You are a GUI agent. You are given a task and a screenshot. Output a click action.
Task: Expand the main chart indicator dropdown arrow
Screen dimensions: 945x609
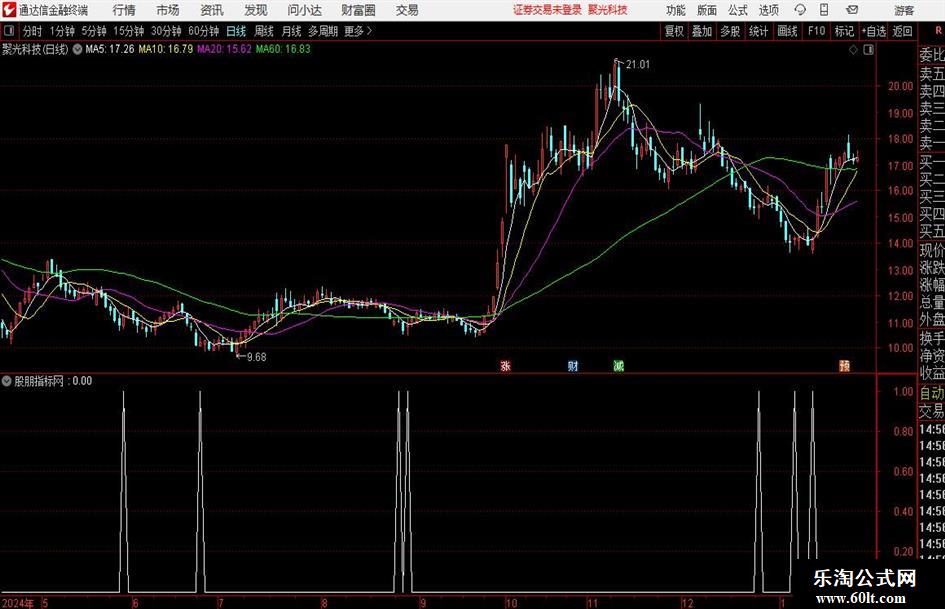point(77,49)
